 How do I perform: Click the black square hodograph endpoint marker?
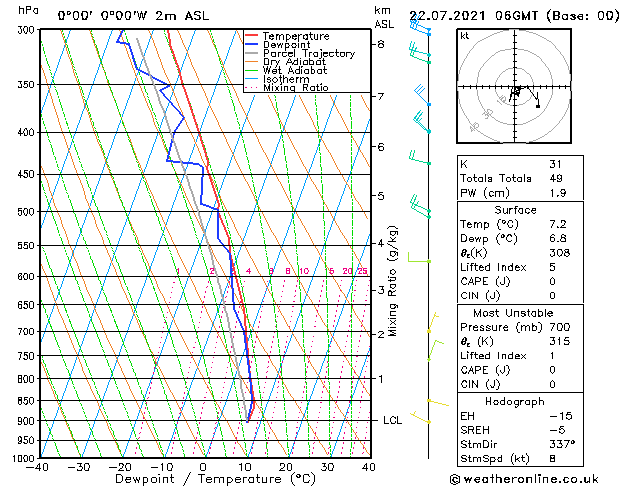[x=538, y=106]
